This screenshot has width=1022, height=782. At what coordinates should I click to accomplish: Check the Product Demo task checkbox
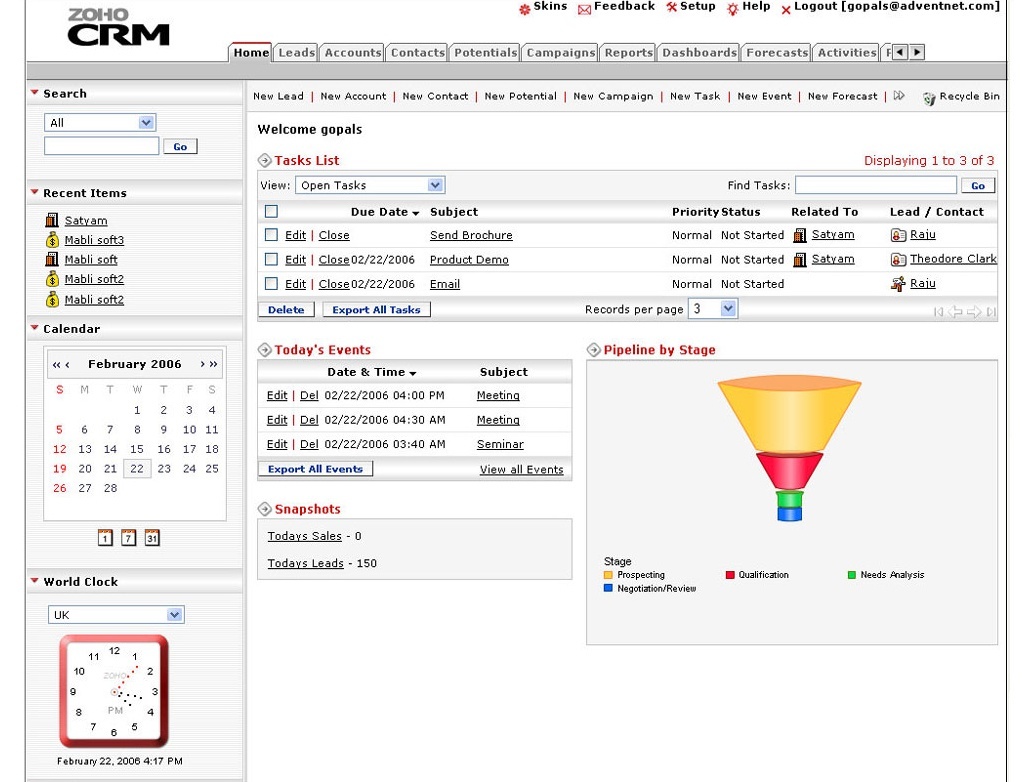point(270,259)
